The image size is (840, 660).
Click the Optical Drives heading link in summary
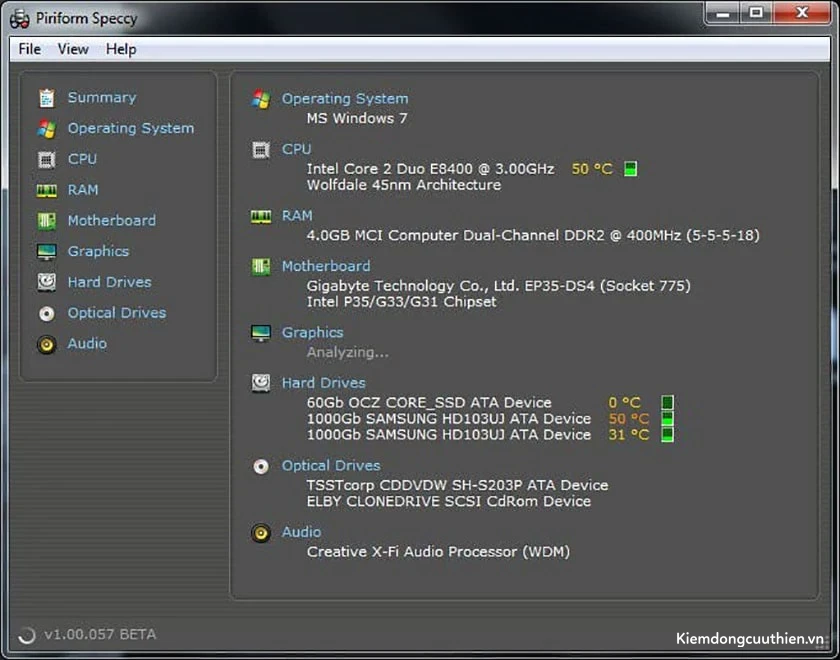(x=331, y=466)
